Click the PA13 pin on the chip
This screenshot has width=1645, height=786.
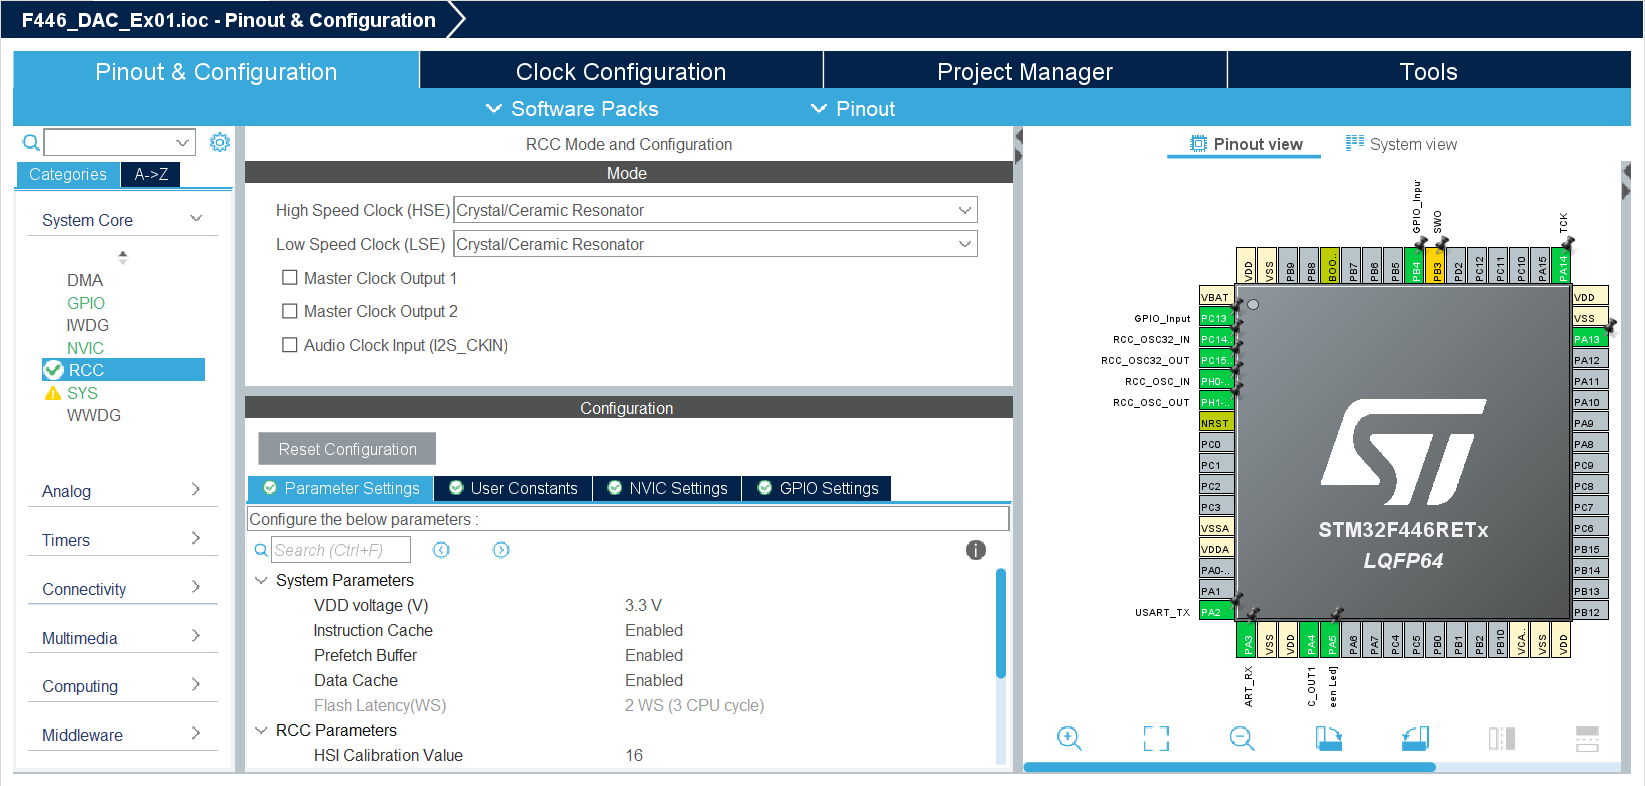point(1590,339)
